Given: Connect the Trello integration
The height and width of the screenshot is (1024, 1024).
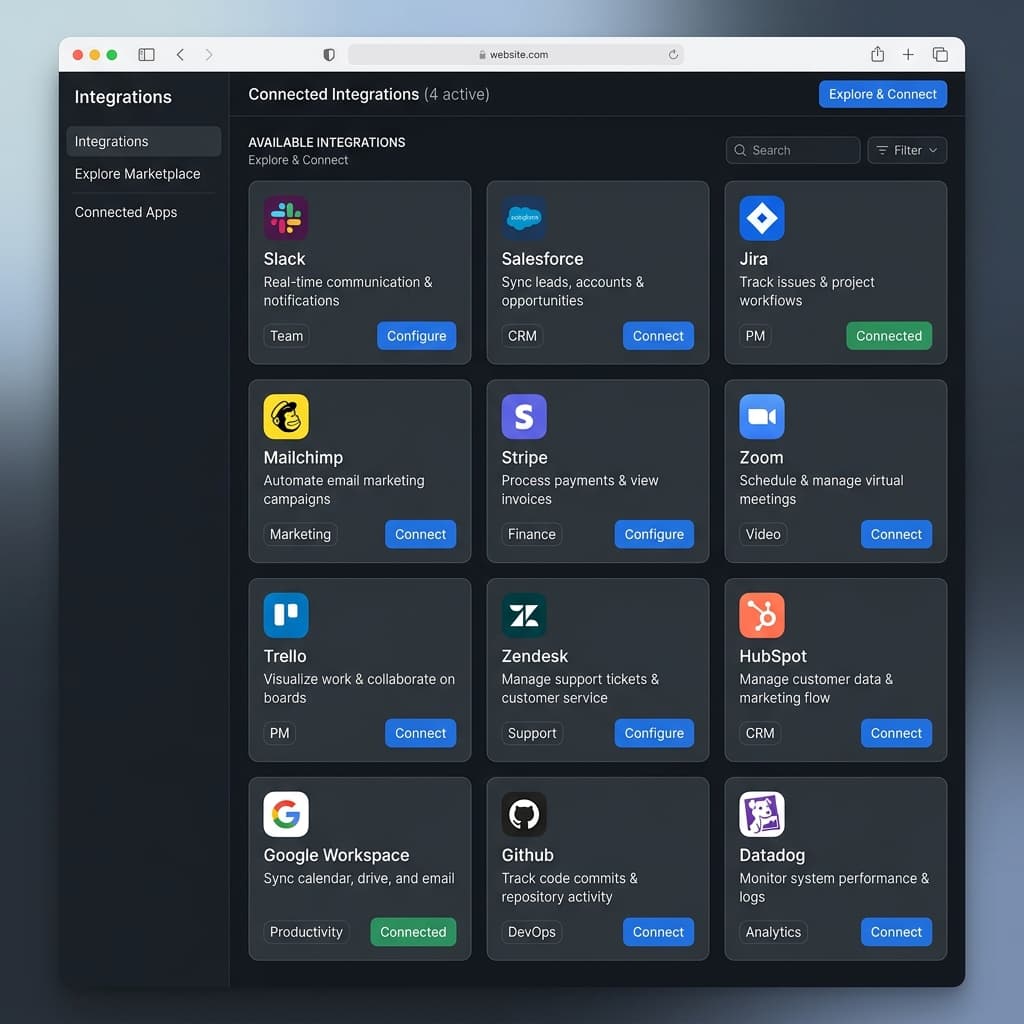Looking at the screenshot, I should pyautogui.click(x=421, y=733).
